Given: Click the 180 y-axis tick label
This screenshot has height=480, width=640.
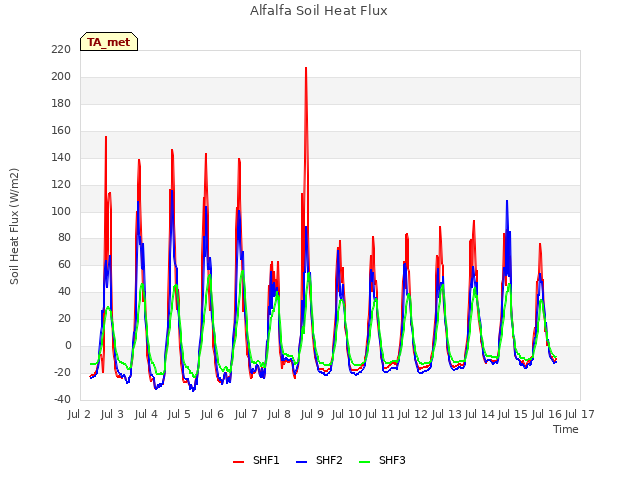Looking at the screenshot, I should (61, 103).
